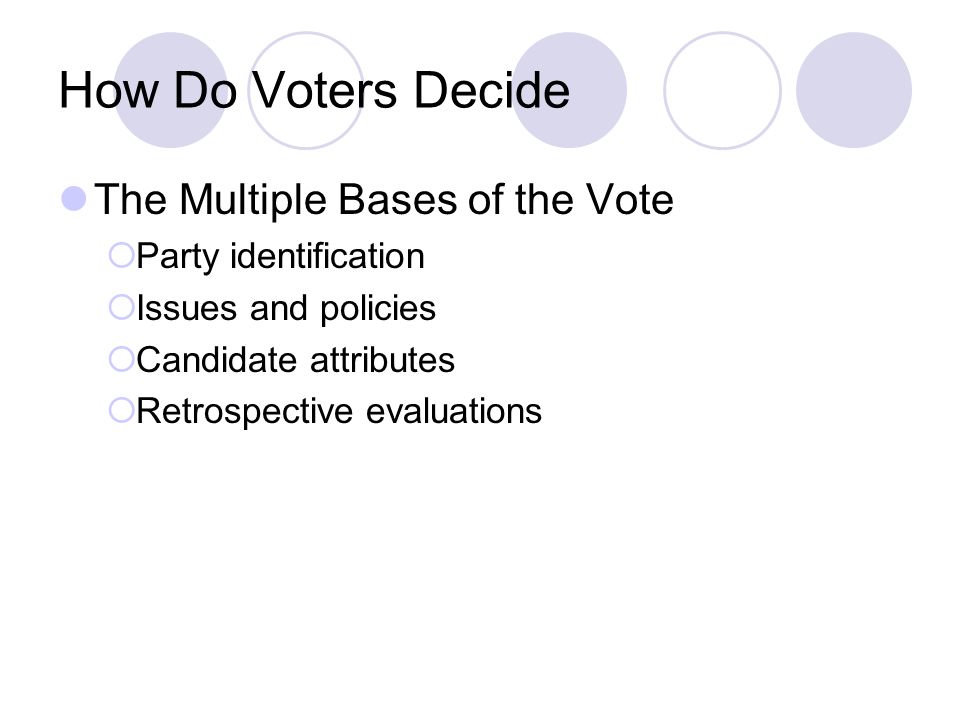
Task: Click the filled bullet before 'The Multiple Bases'
Action: [x=73, y=198]
